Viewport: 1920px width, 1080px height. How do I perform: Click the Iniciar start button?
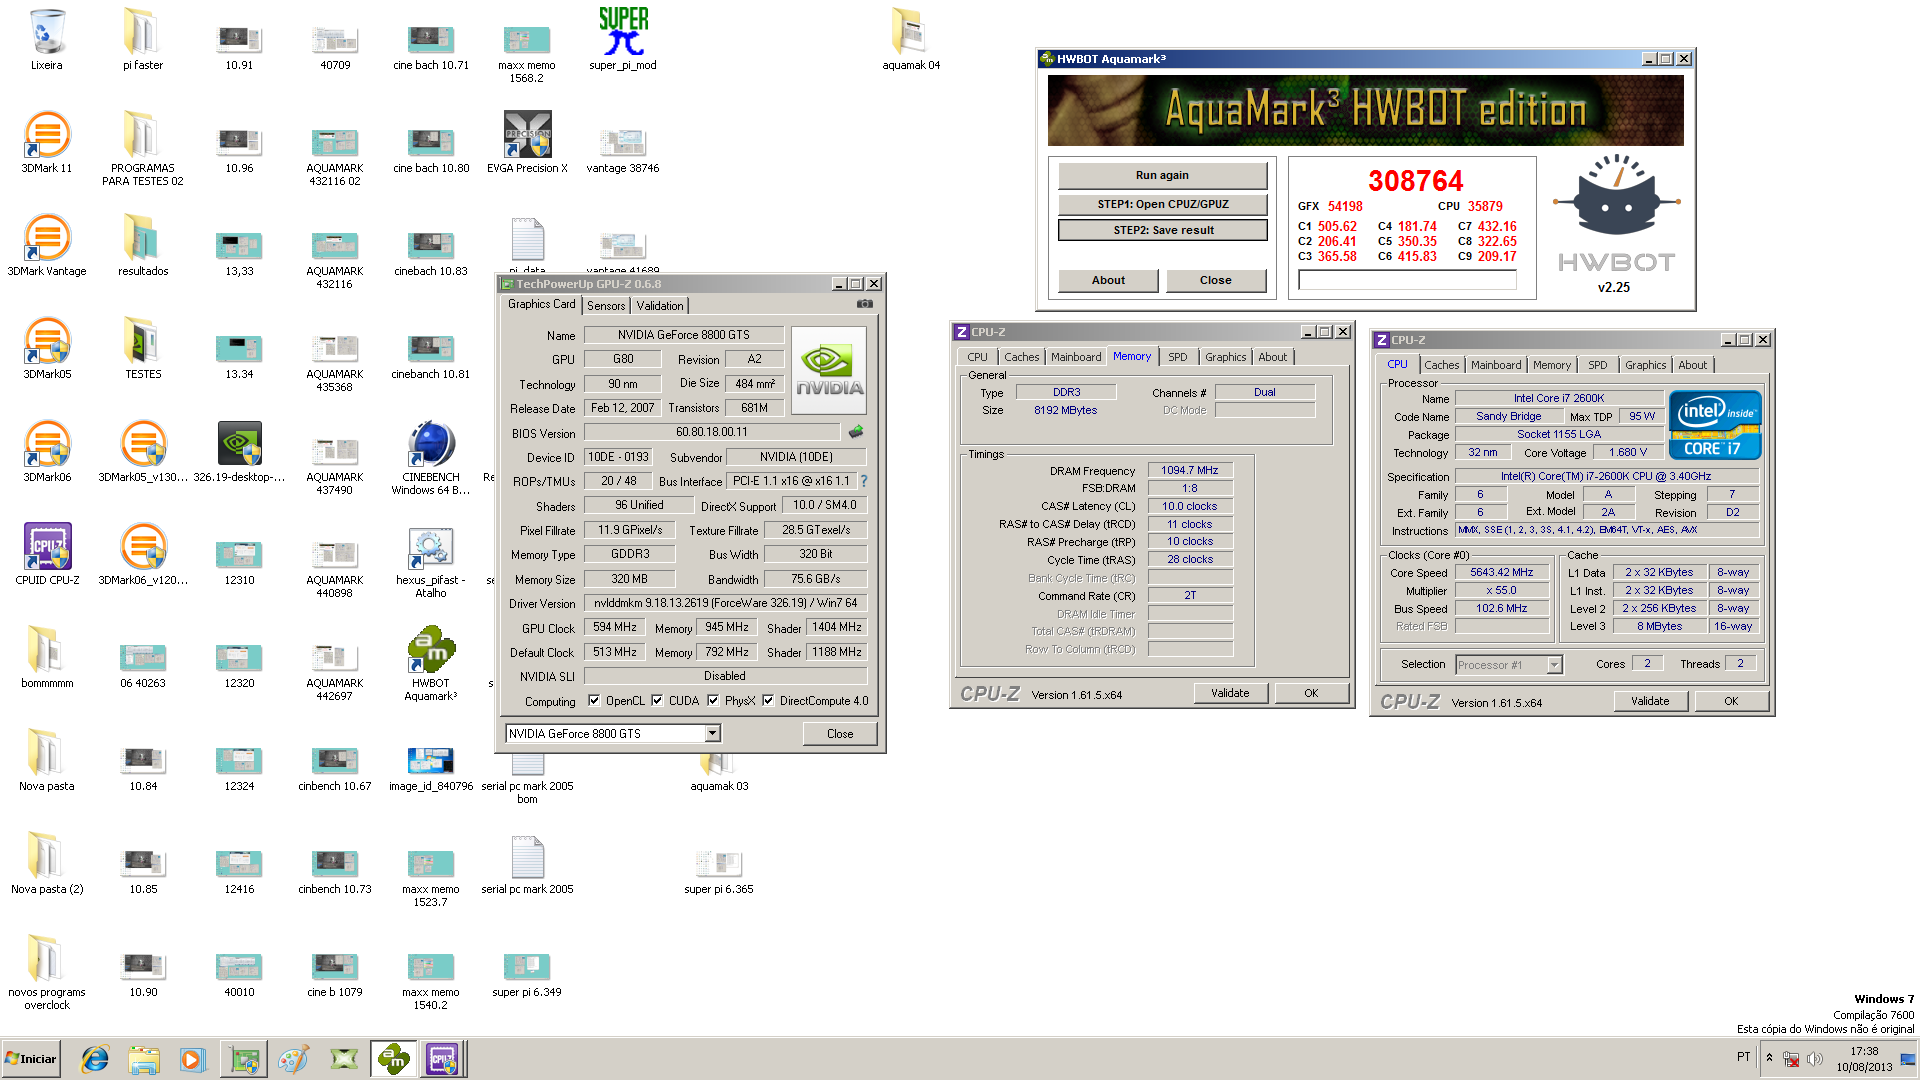click(x=31, y=1059)
